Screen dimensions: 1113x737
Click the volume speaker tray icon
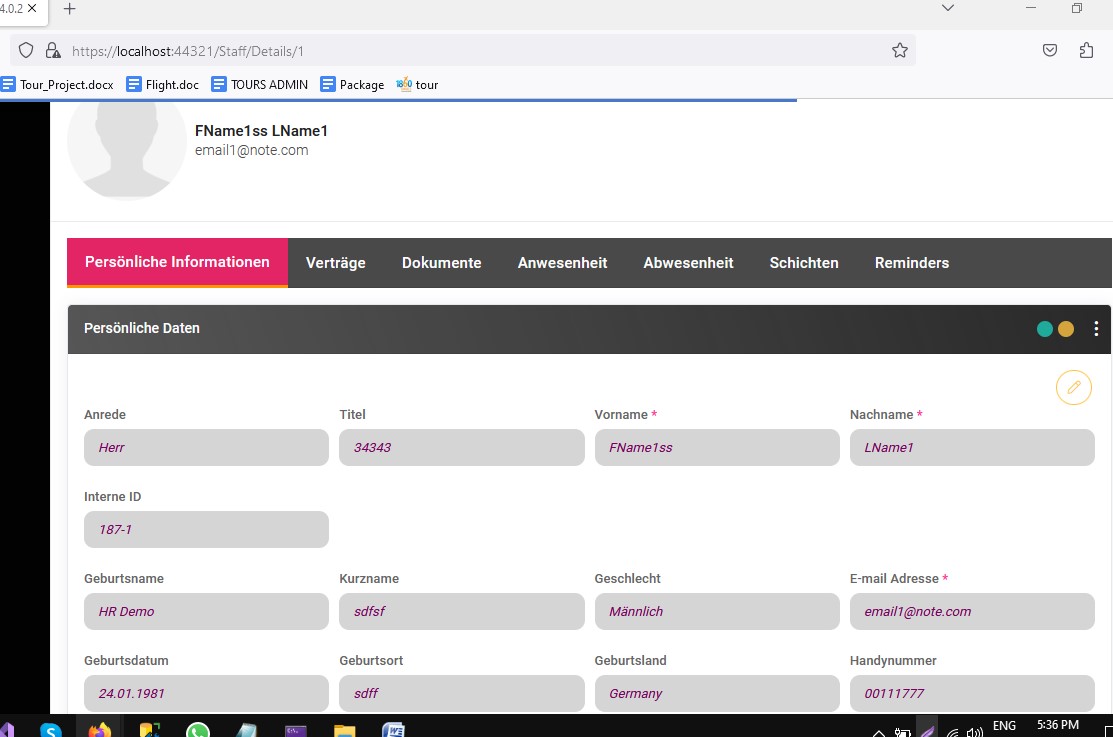pos(975,732)
